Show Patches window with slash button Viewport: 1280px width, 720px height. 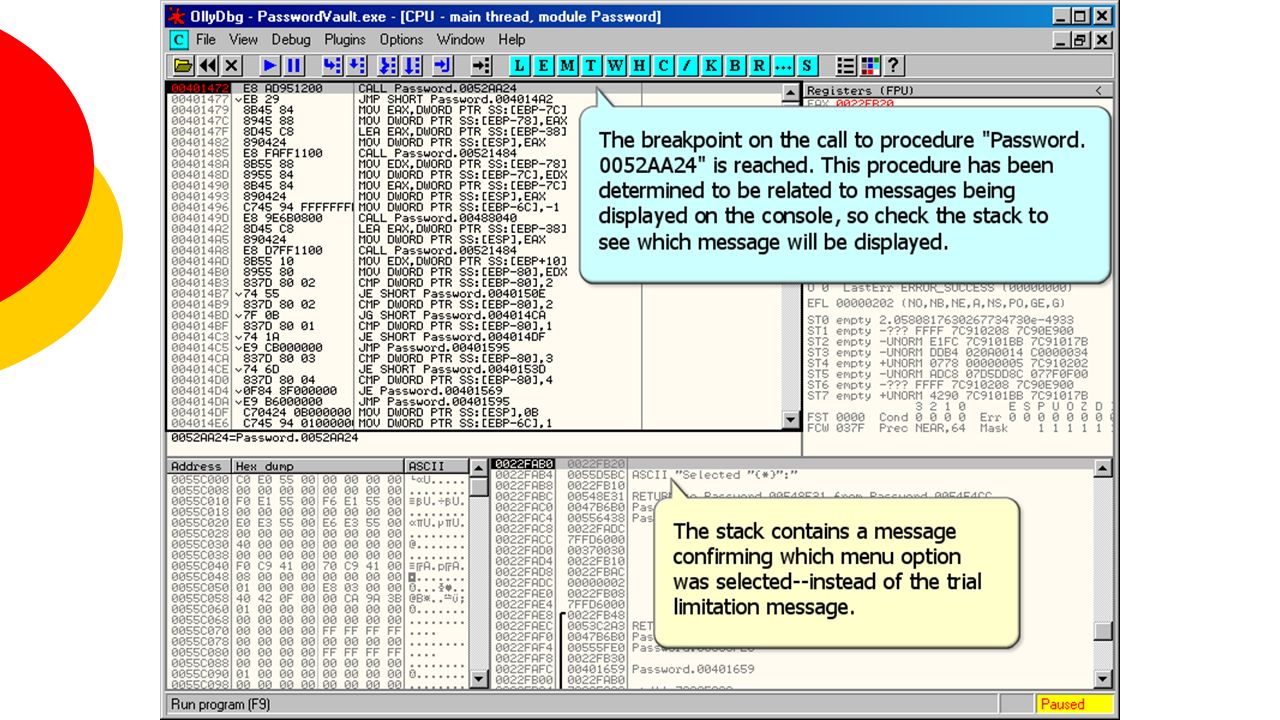(x=687, y=66)
